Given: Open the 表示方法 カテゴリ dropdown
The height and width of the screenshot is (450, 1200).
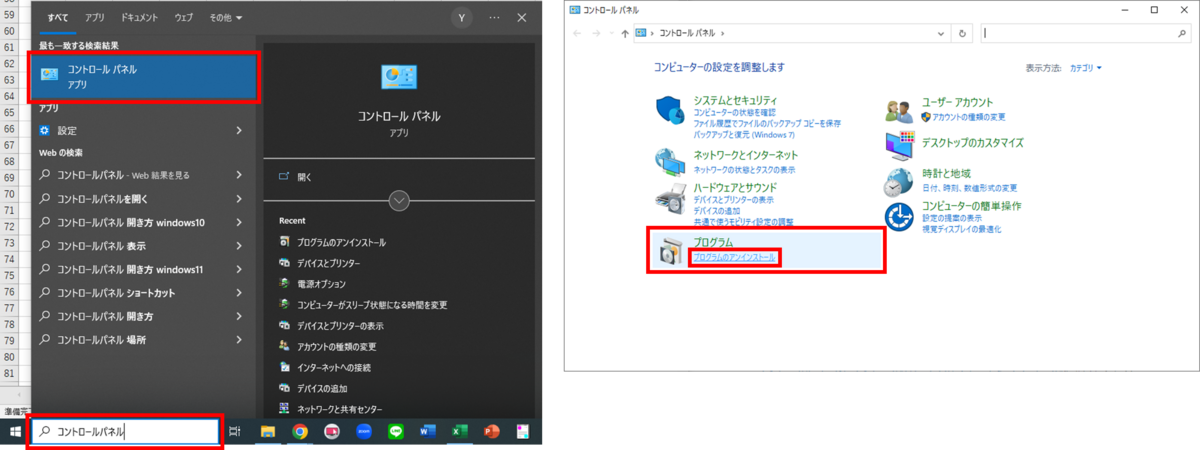Looking at the screenshot, I should [1085, 68].
